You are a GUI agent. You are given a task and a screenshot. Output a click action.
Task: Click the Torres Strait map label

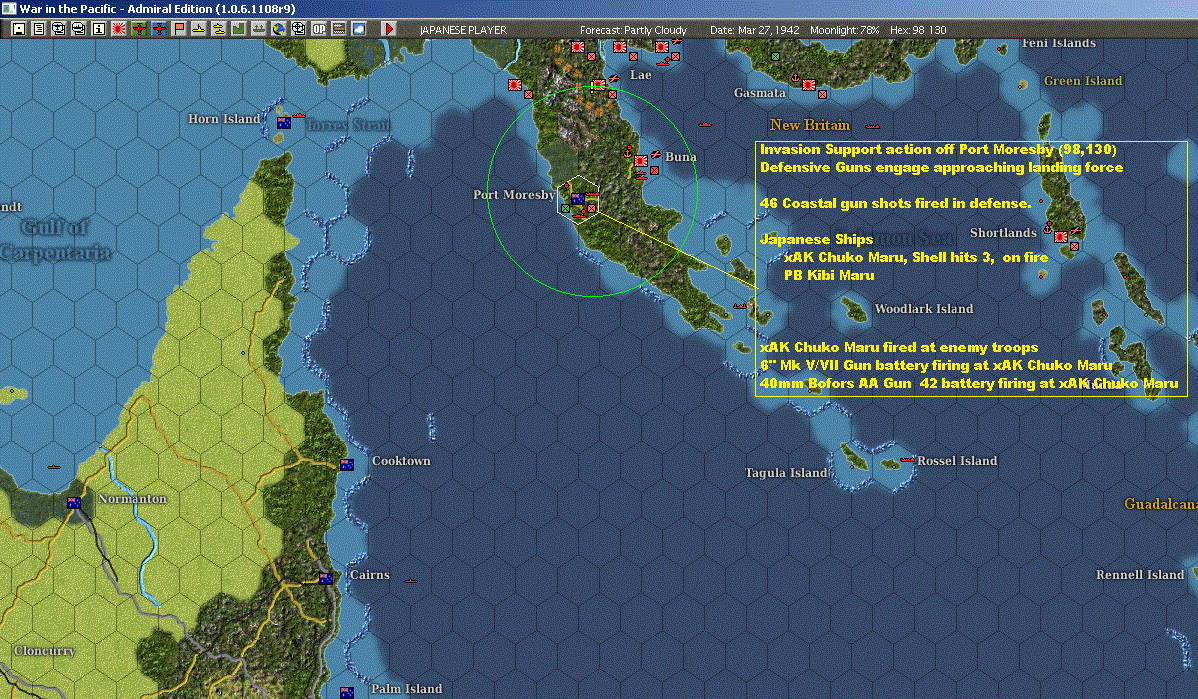[x=348, y=125]
